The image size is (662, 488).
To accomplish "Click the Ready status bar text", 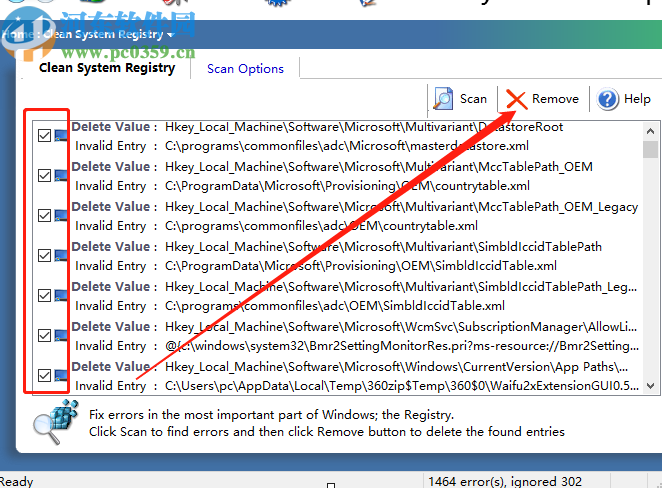I will [16, 481].
